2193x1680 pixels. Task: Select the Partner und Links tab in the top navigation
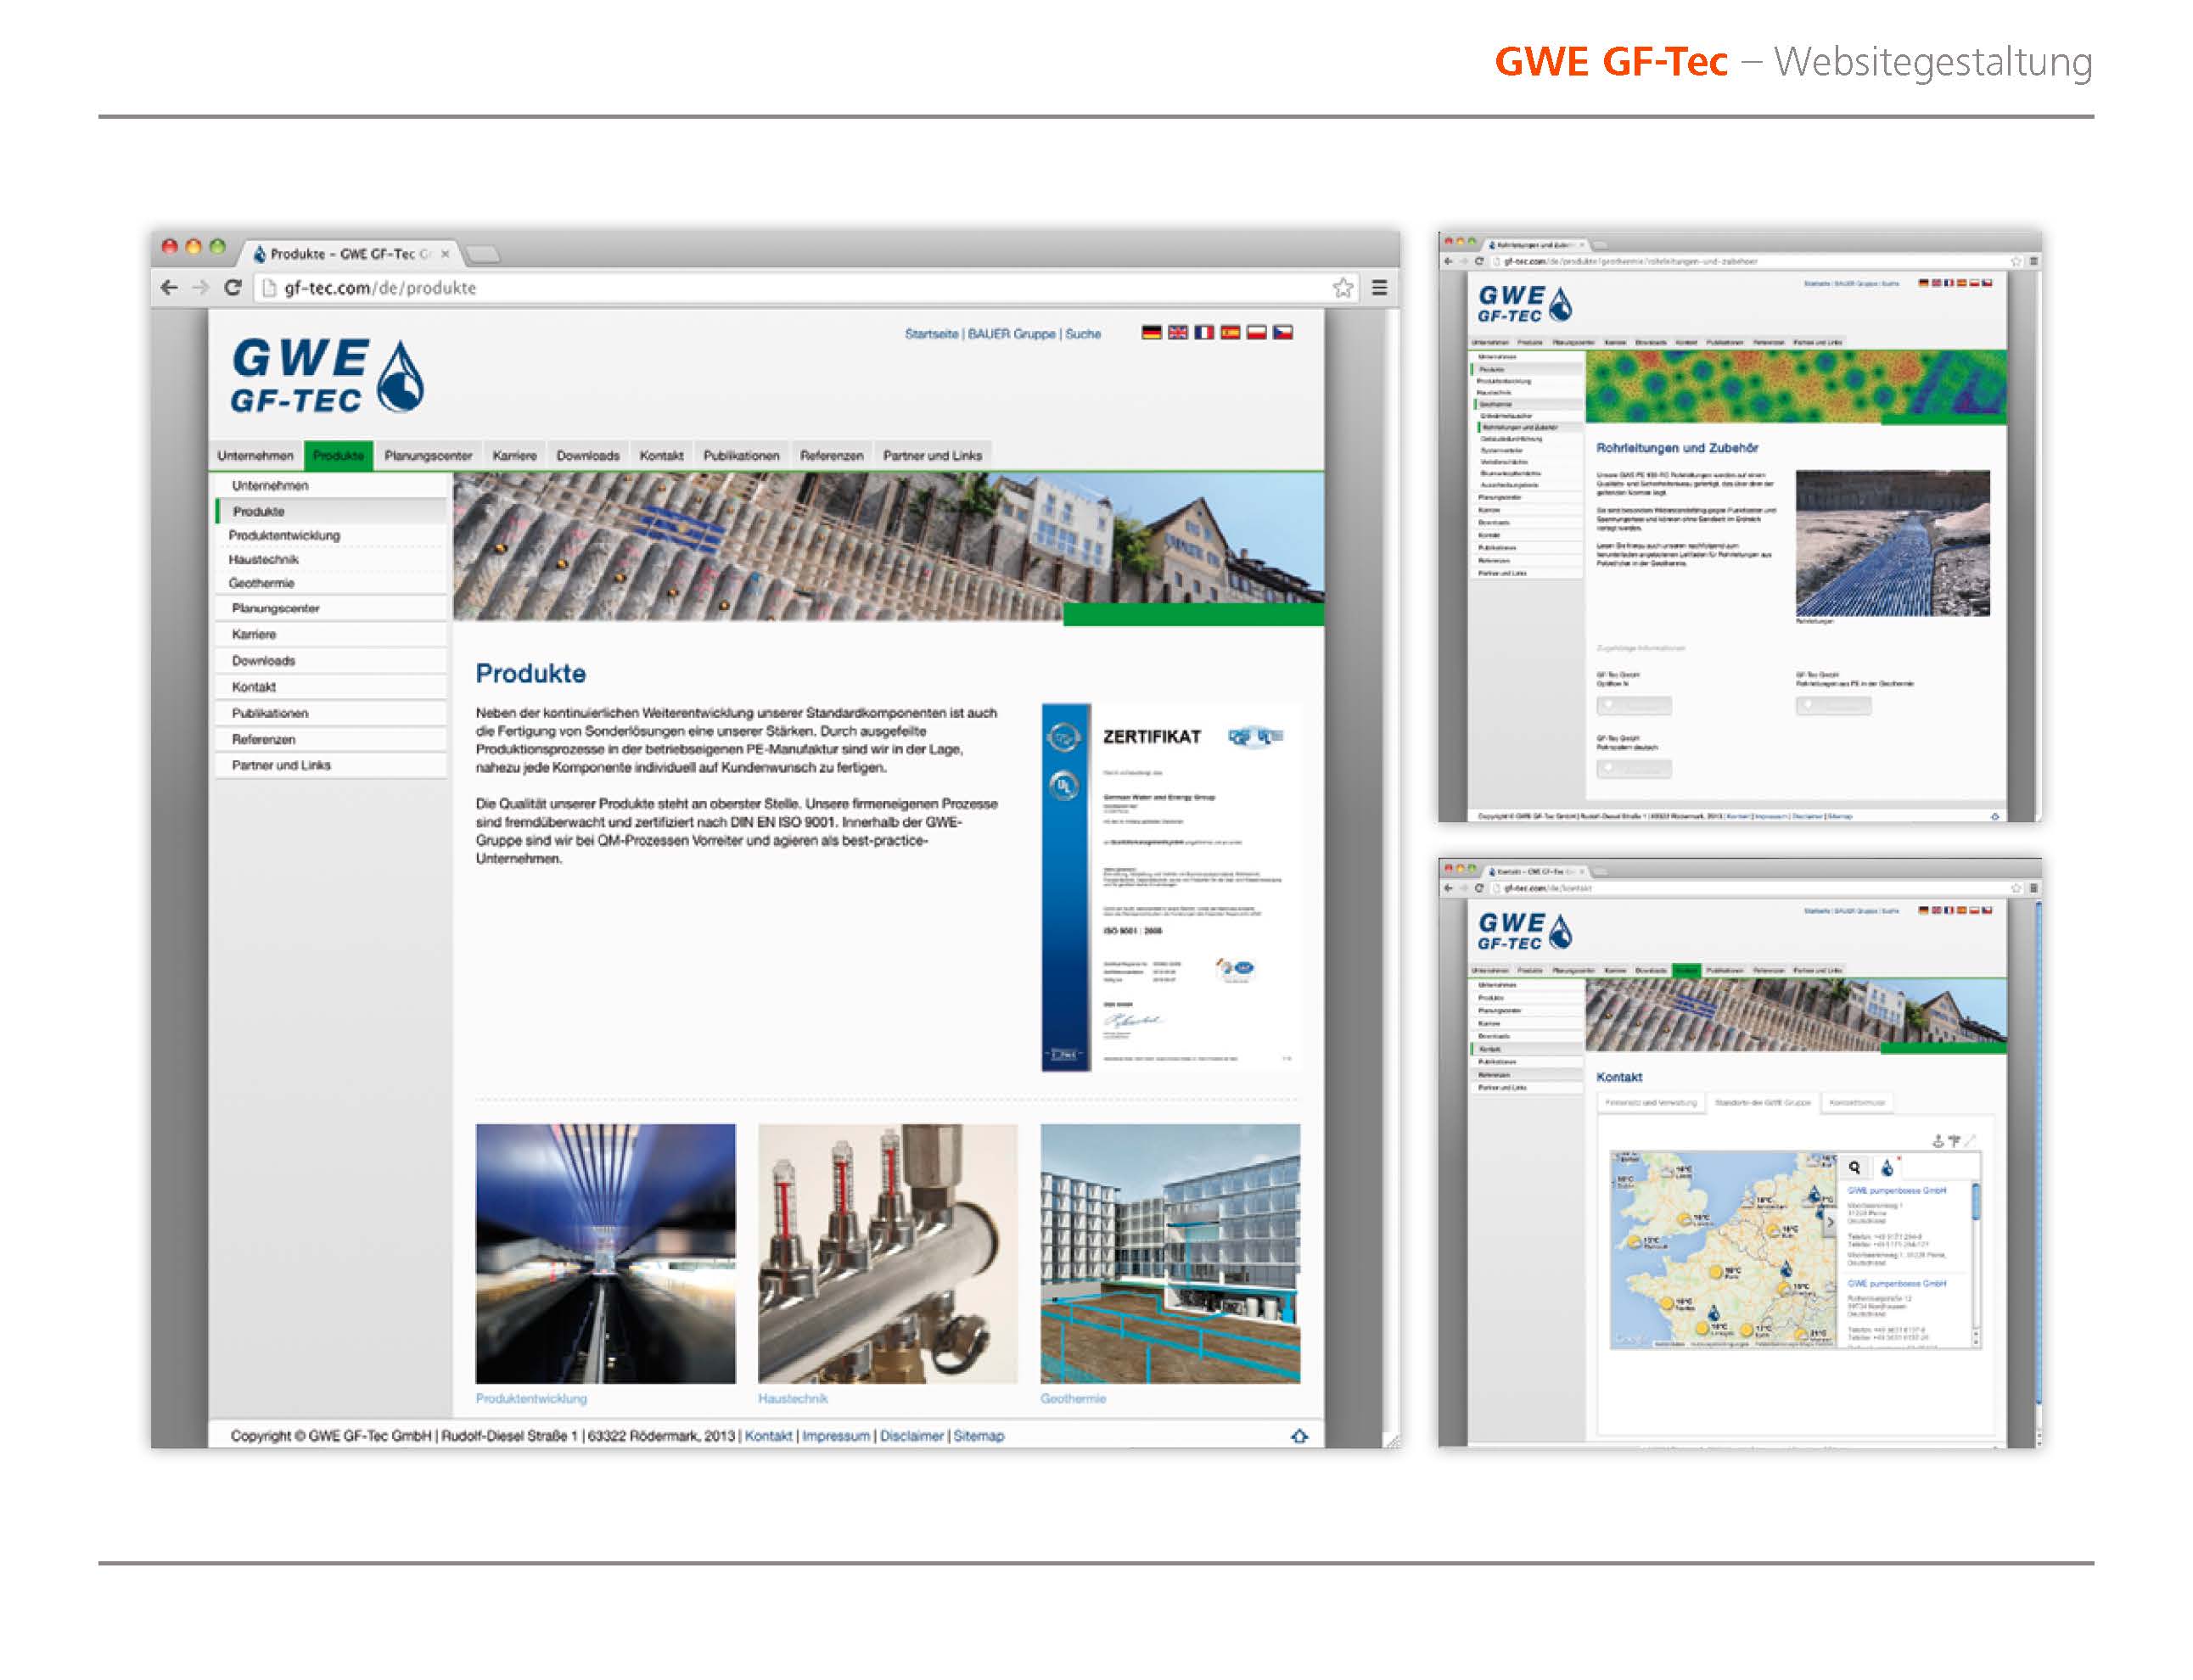pyautogui.click(x=932, y=455)
